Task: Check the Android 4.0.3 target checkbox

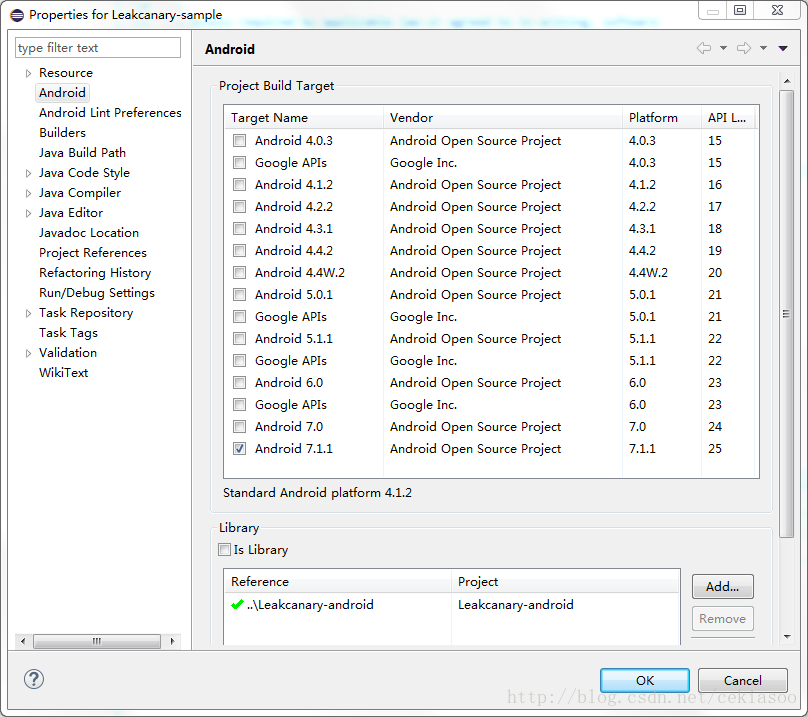Action: 239,141
